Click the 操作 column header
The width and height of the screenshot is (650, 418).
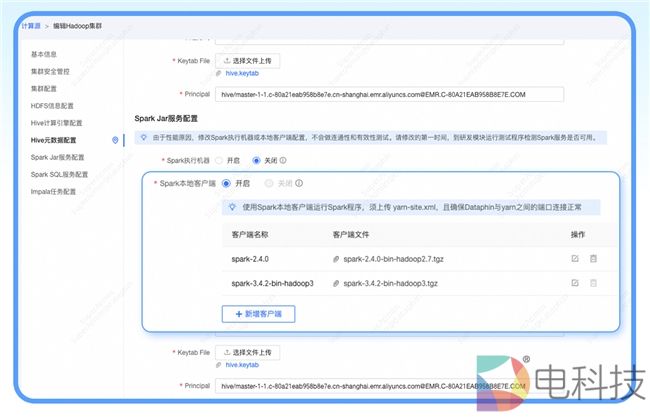[x=578, y=235]
